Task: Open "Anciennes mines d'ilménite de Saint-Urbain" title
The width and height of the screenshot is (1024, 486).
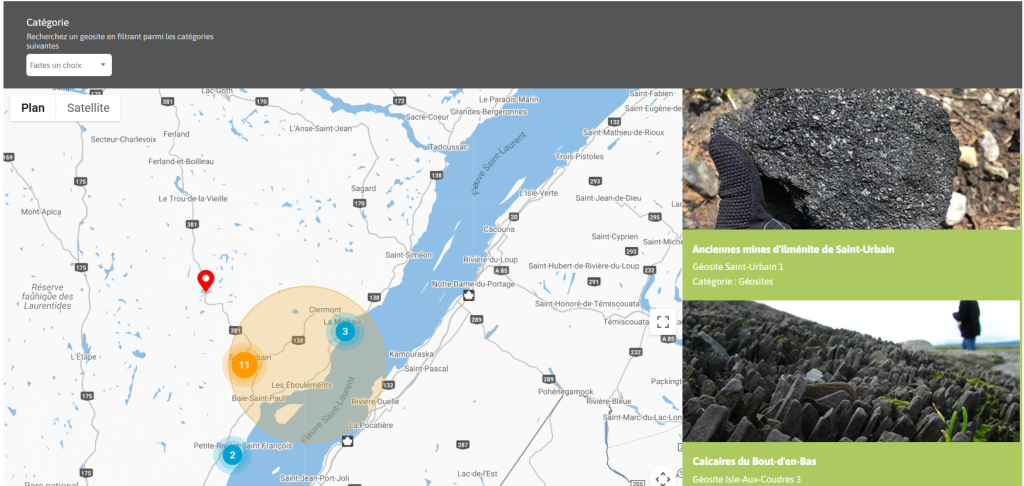Action: (793, 250)
